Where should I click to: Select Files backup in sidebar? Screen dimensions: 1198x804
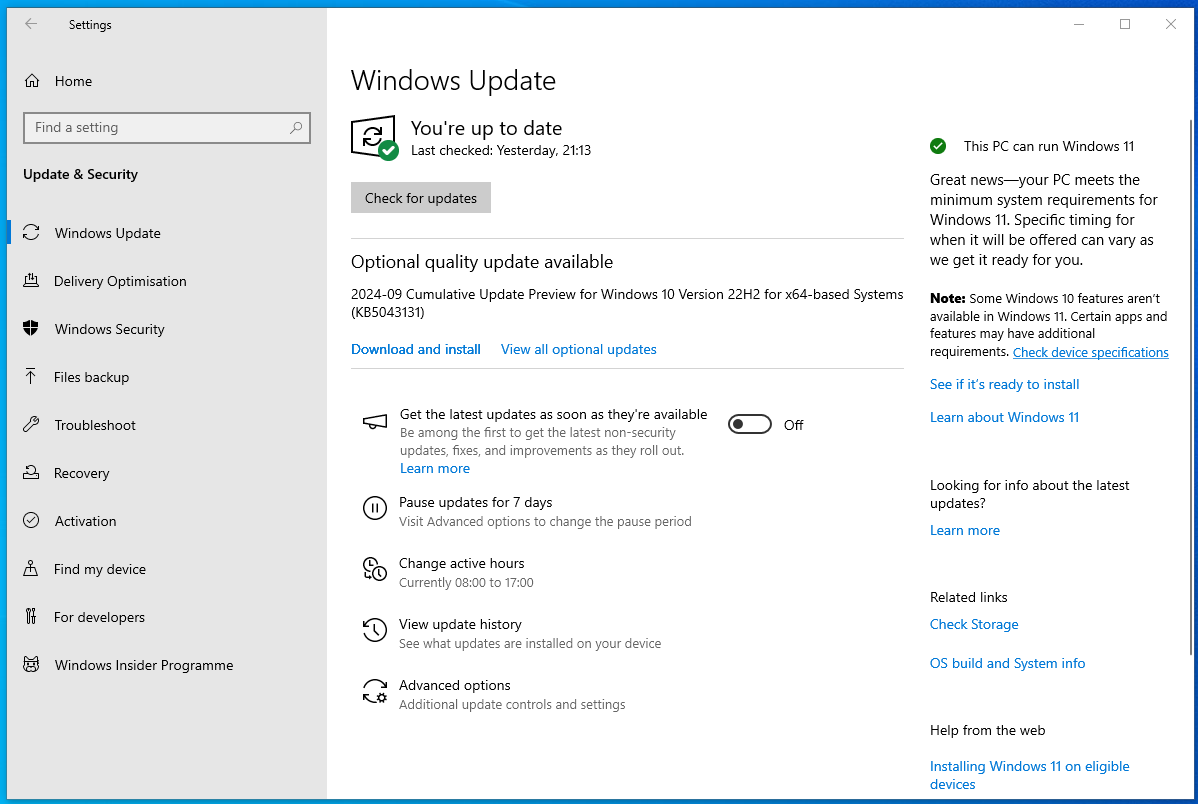point(167,378)
